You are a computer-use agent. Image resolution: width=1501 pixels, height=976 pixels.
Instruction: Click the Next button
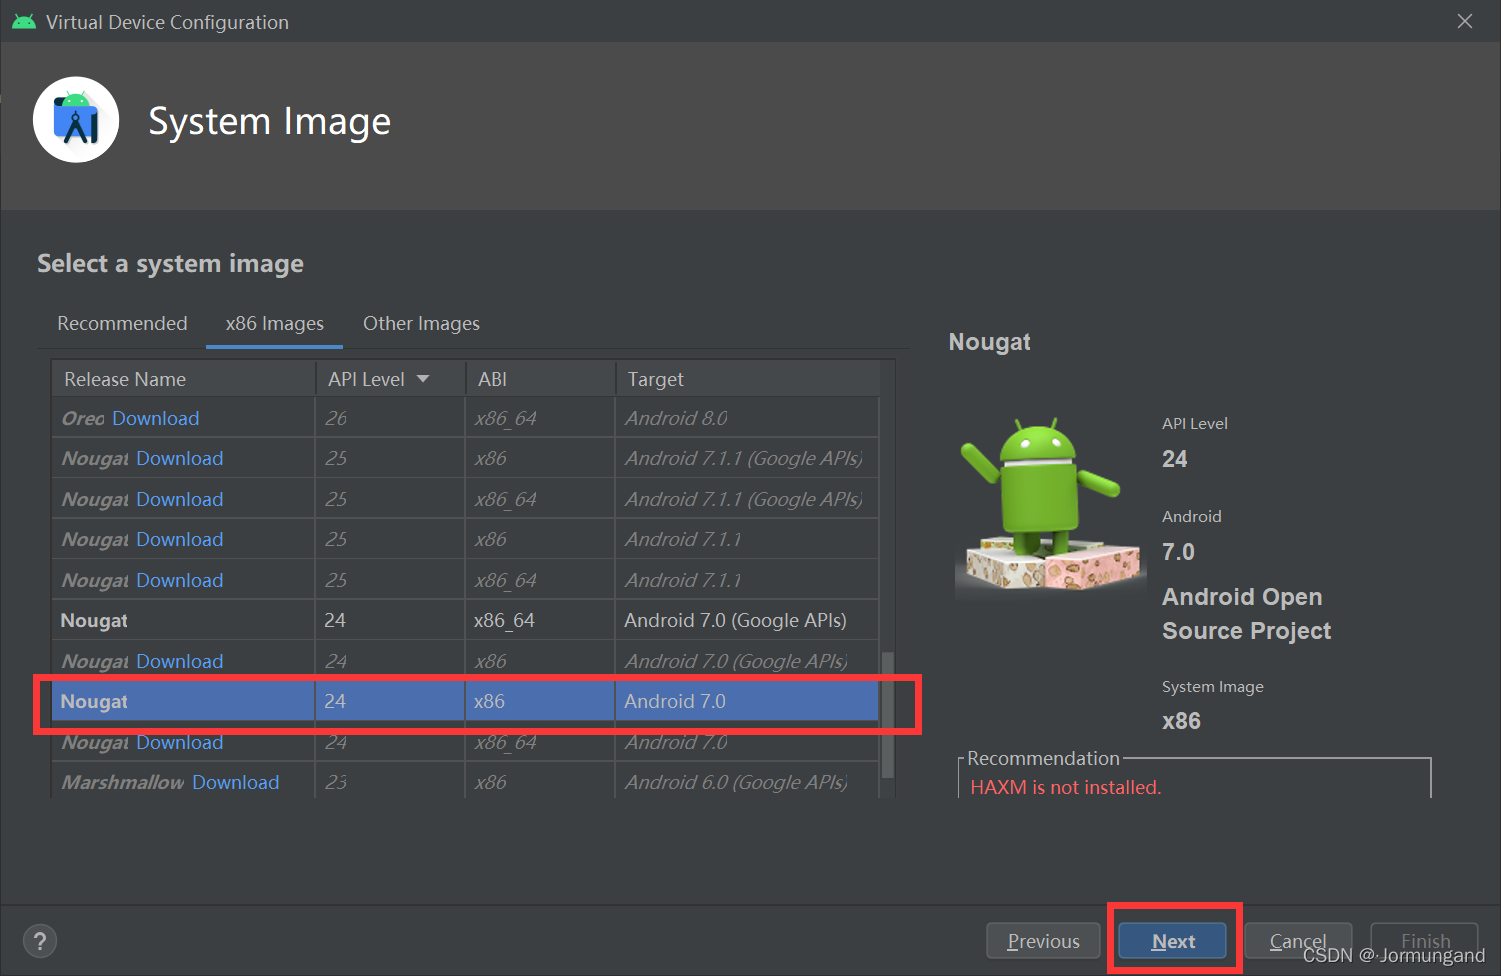coord(1173,941)
